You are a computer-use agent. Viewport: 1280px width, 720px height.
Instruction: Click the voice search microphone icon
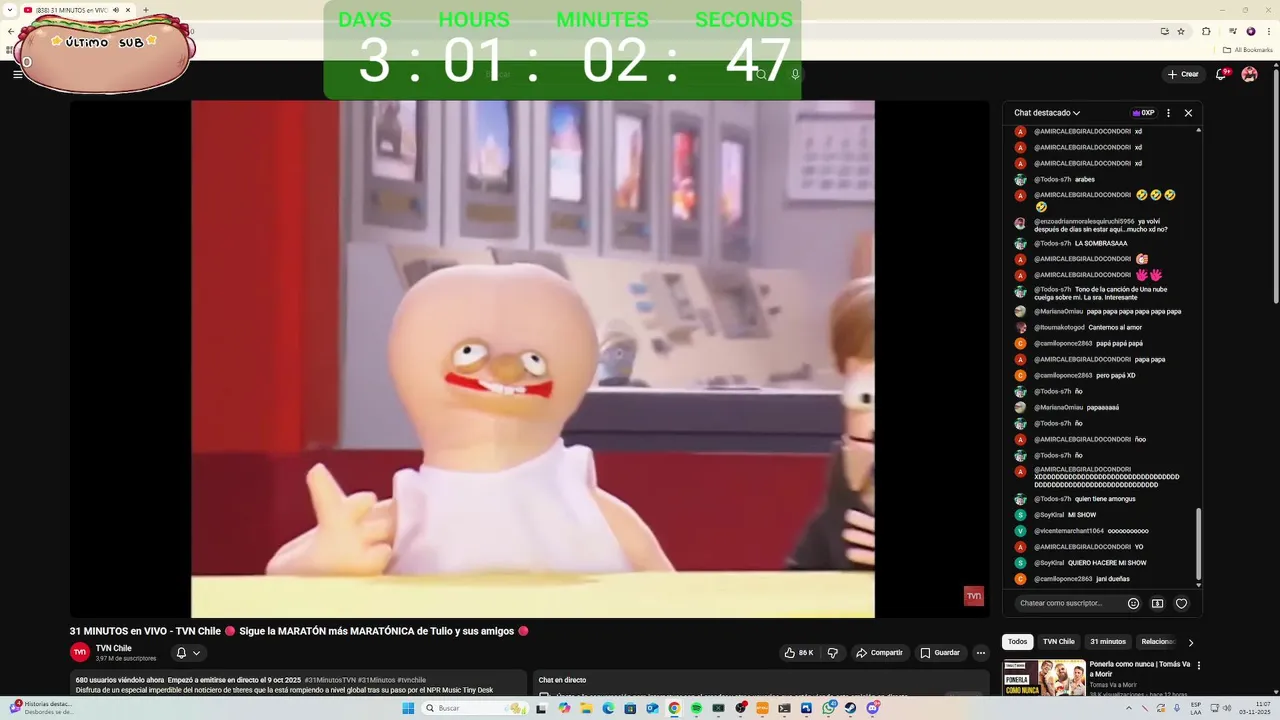pos(795,74)
